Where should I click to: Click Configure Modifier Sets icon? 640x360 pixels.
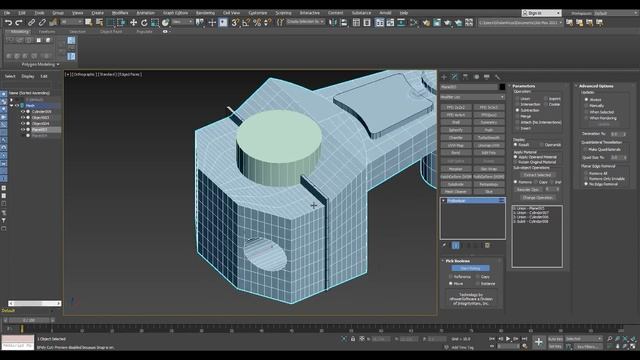click(487, 245)
